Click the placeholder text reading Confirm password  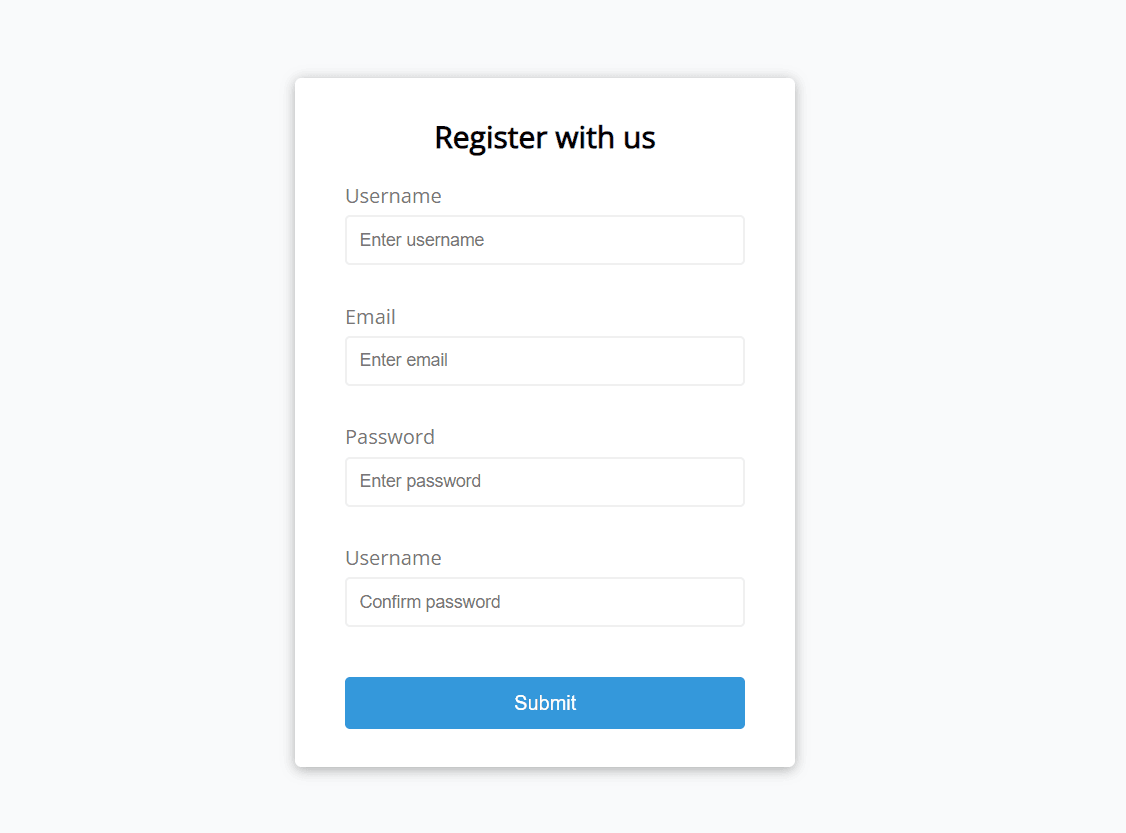coord(430,602)
